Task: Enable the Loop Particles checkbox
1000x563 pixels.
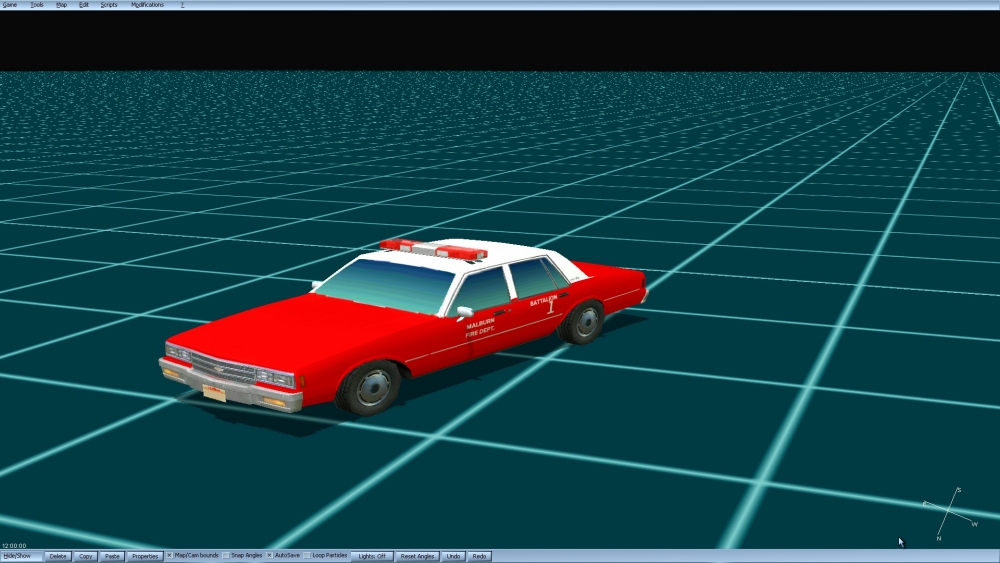Action: click(x=307, y=555)
